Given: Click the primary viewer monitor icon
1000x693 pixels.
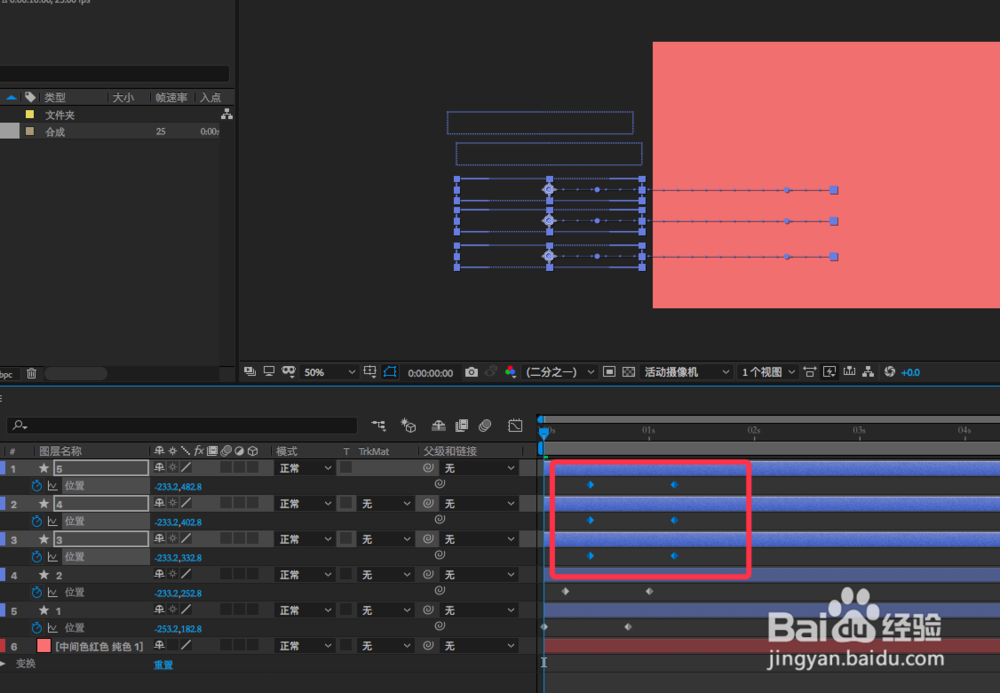Looking at the screenshot, I should pos(269,372).
